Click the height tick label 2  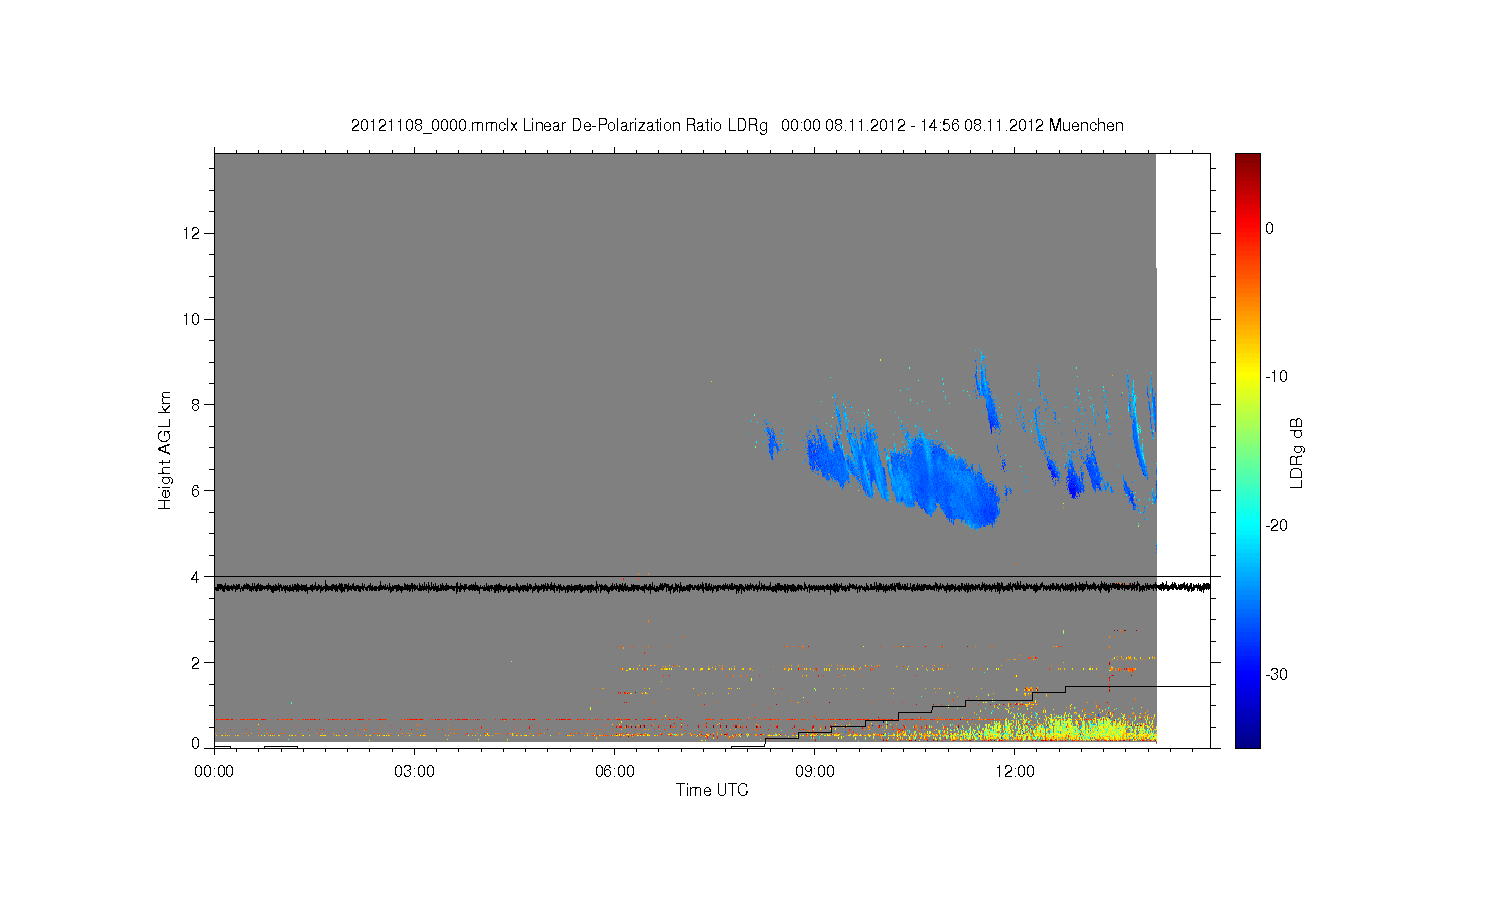[x=196, y=663]
